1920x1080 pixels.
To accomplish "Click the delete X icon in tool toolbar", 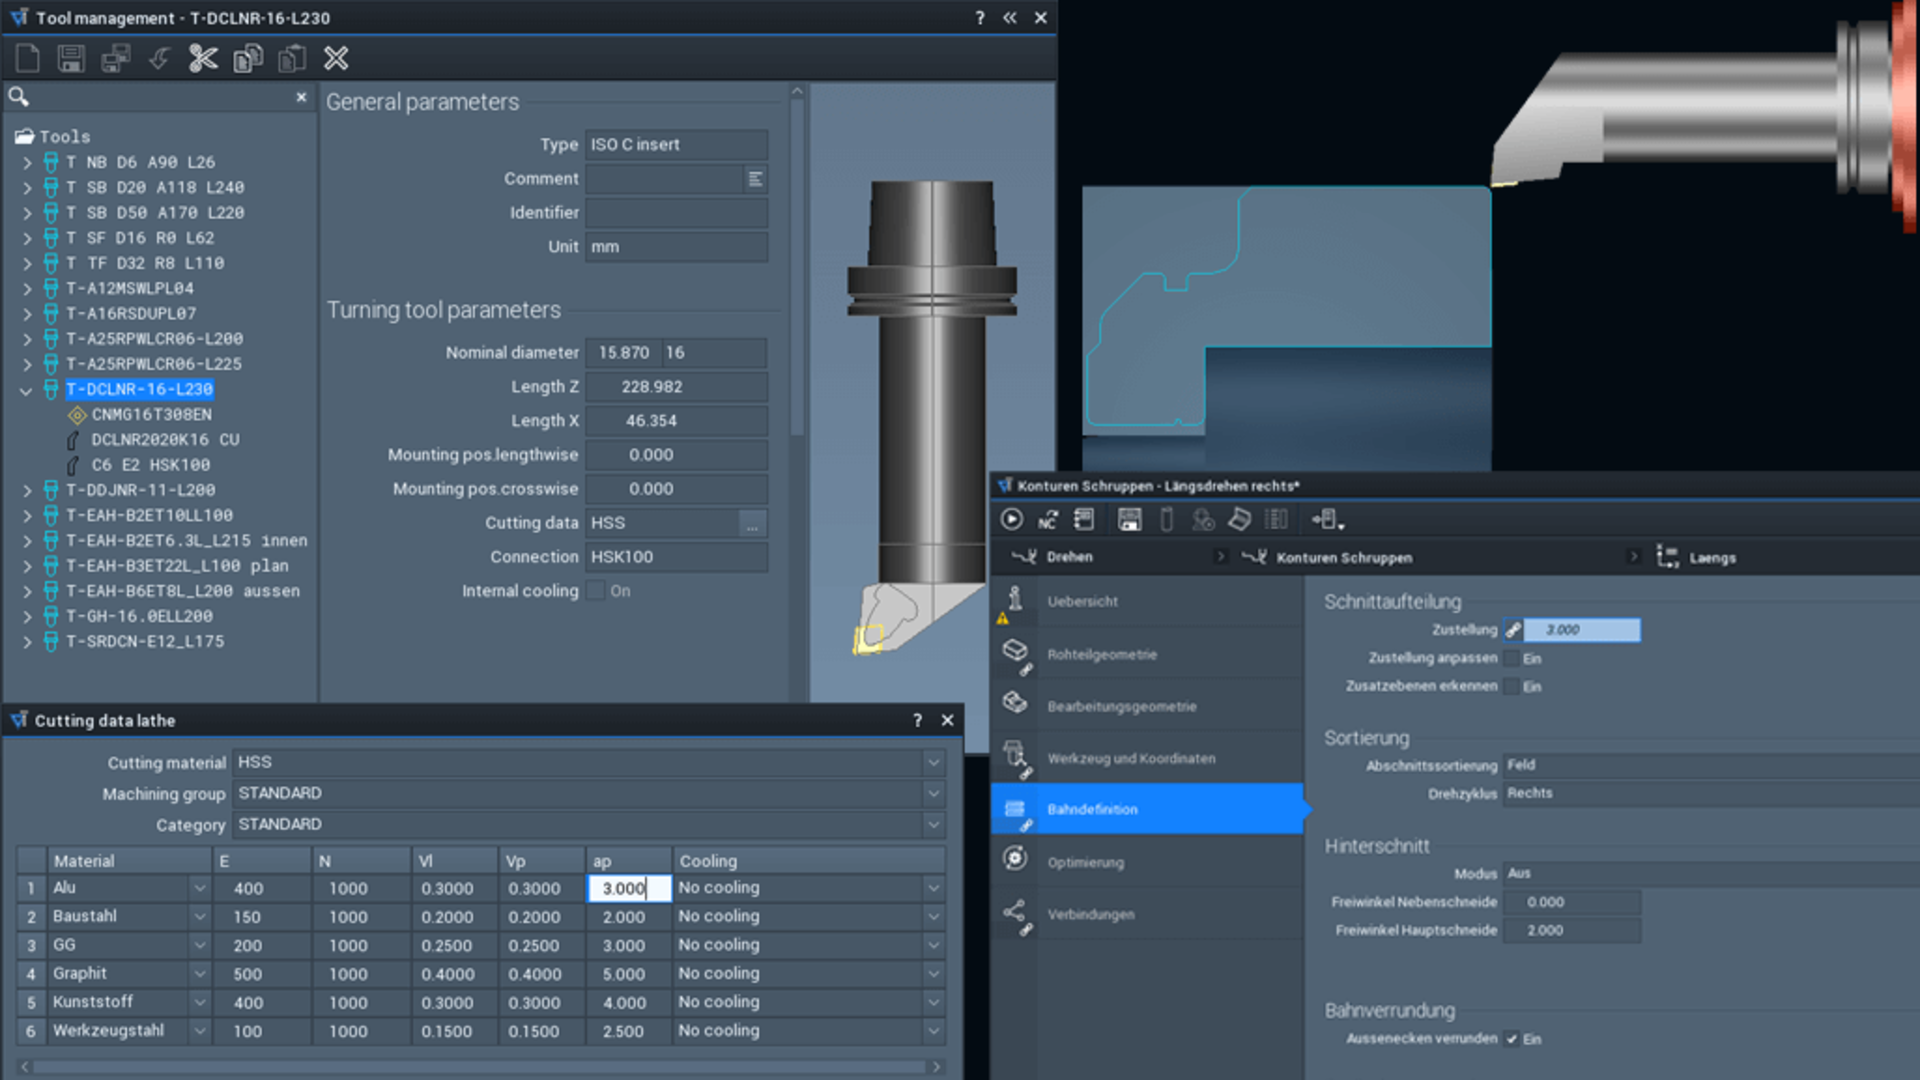I will 336,59.
